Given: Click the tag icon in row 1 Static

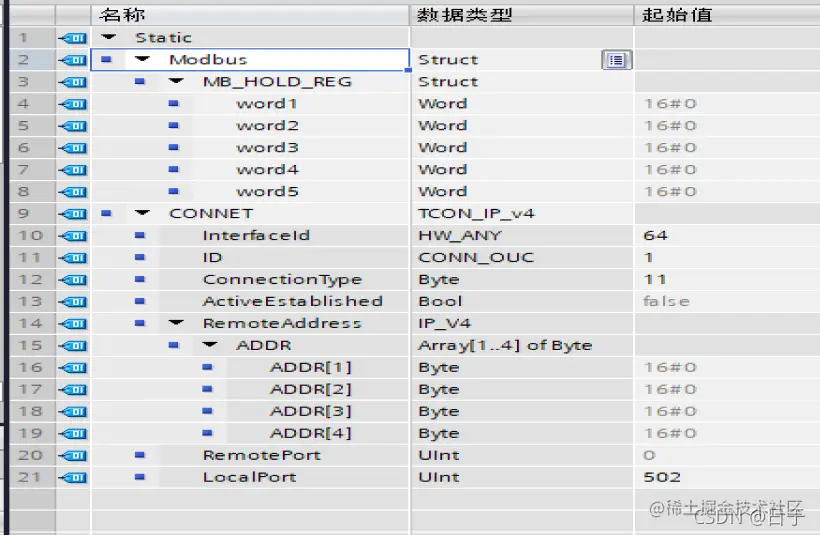Looking at the screenshot, I should [73, 38].
